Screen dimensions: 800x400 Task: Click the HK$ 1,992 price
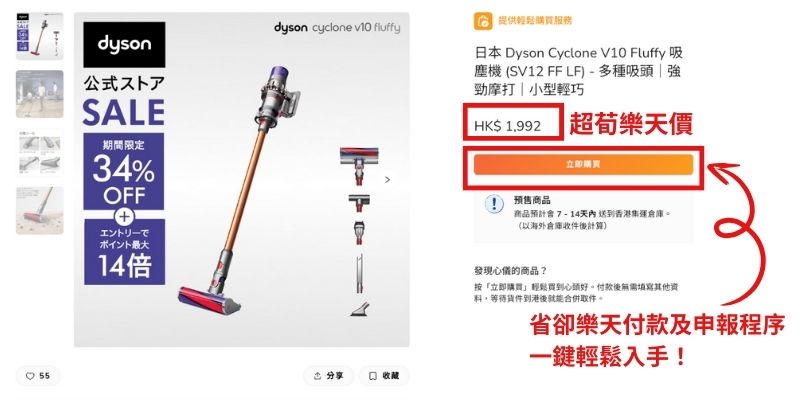[x=508, y=126]
